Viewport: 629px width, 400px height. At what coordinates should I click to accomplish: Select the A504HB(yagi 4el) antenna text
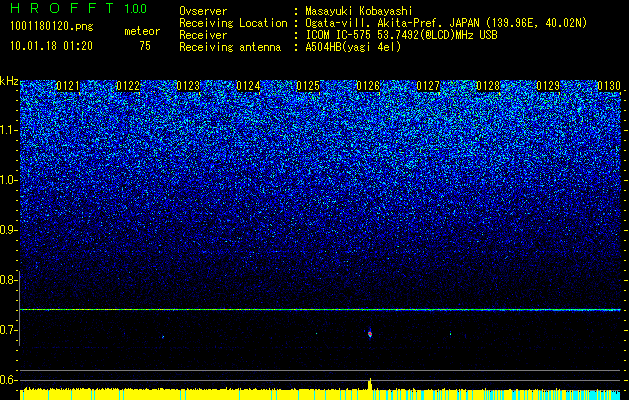(353, 47)
